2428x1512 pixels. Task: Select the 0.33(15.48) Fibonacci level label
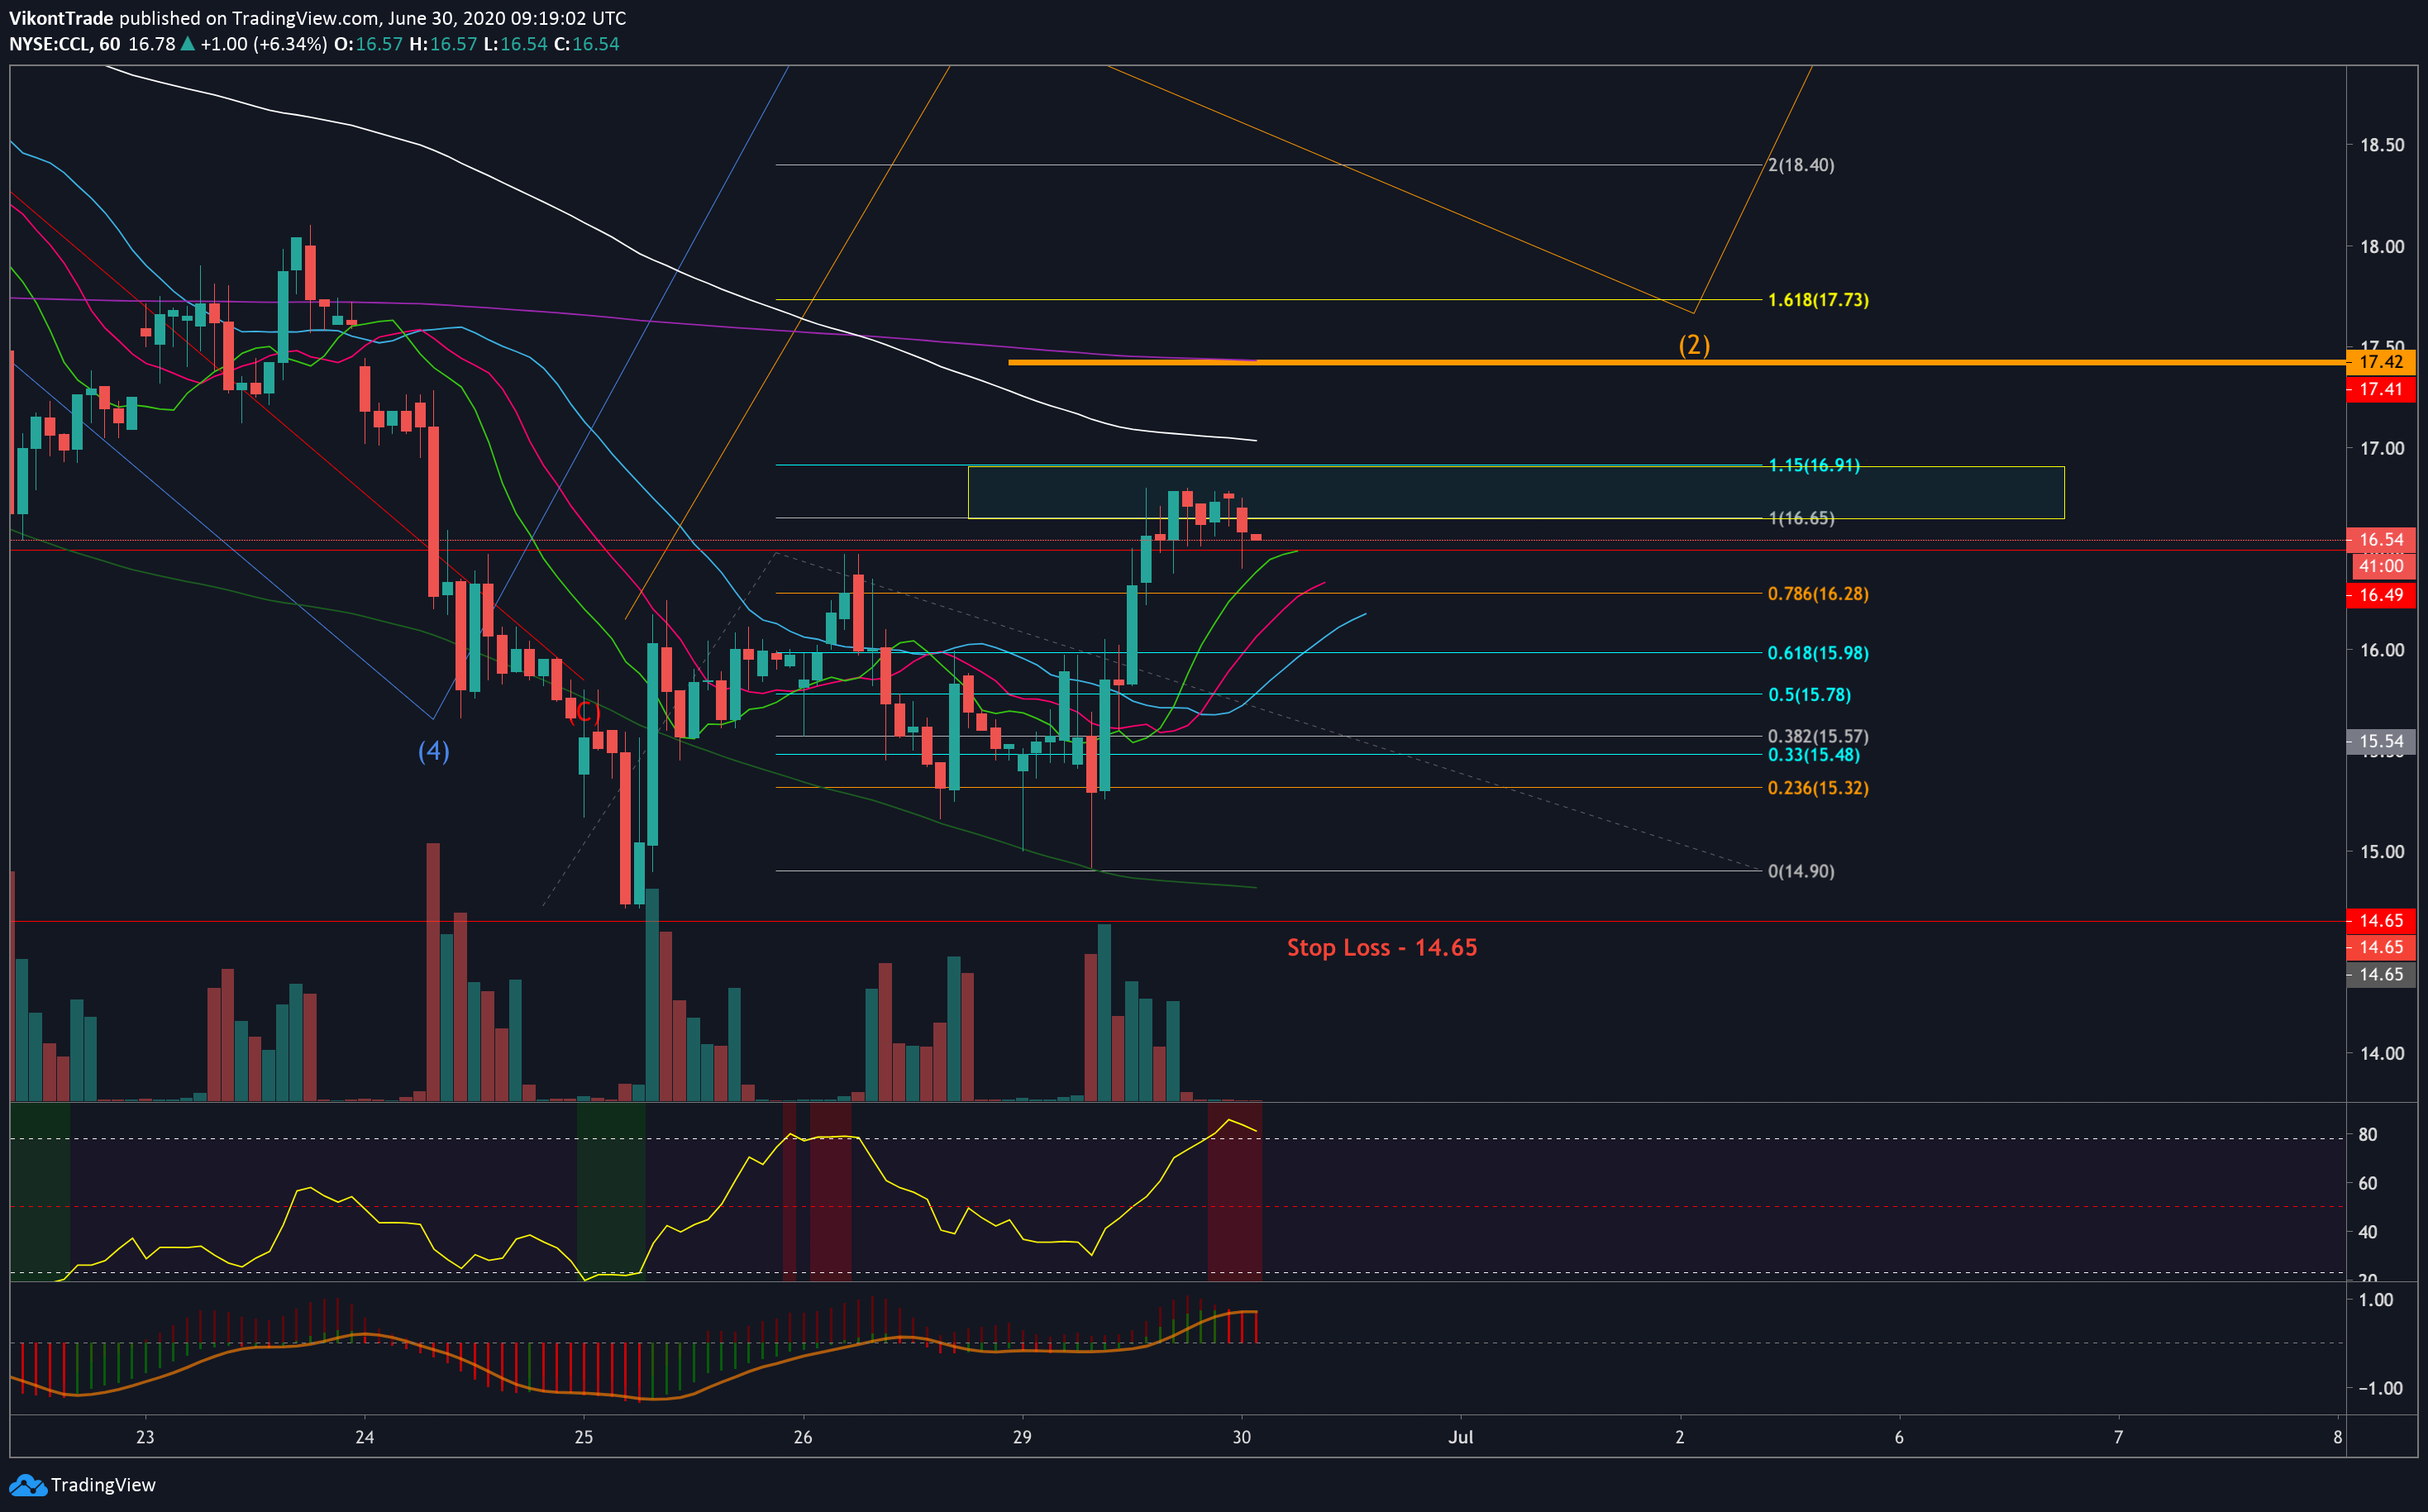click(1814, 755)
